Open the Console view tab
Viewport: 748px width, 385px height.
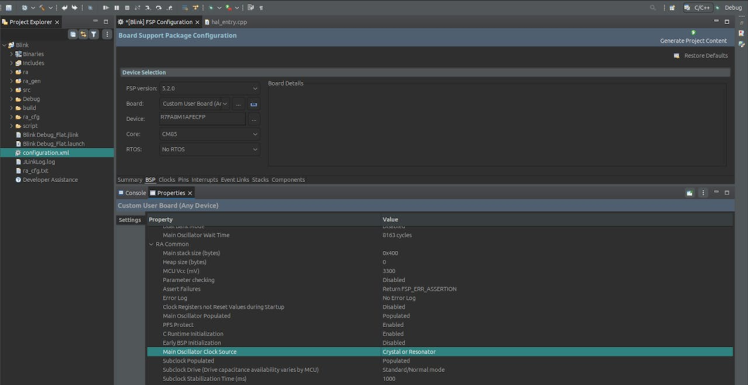[x=132, y=193]
